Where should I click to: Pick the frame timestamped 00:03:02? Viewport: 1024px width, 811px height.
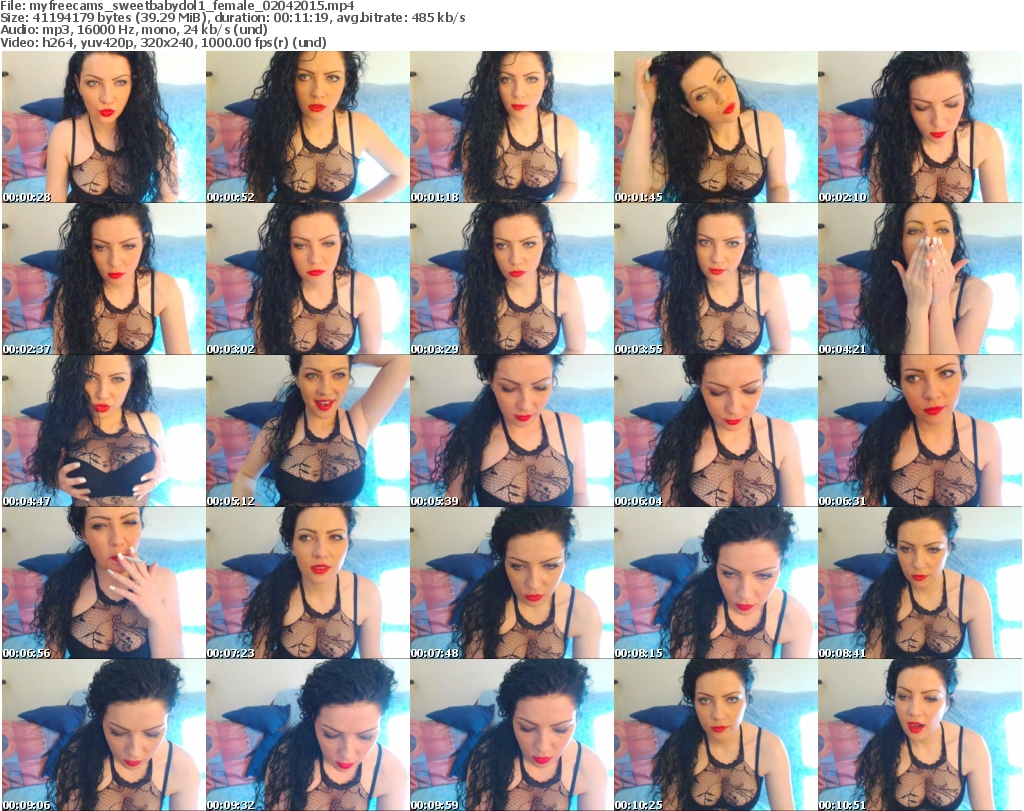[x=308, y=279]
